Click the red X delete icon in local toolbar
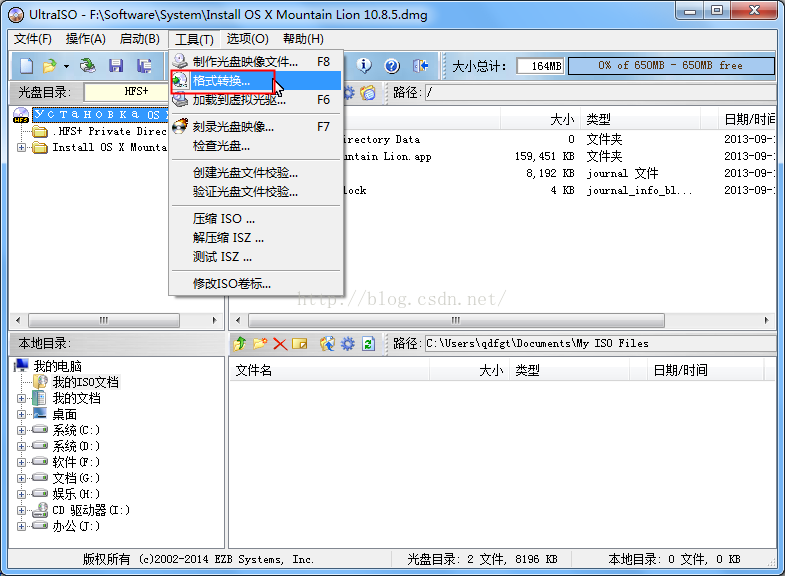This screenshot has height=576, width=785. click(280, 344)
